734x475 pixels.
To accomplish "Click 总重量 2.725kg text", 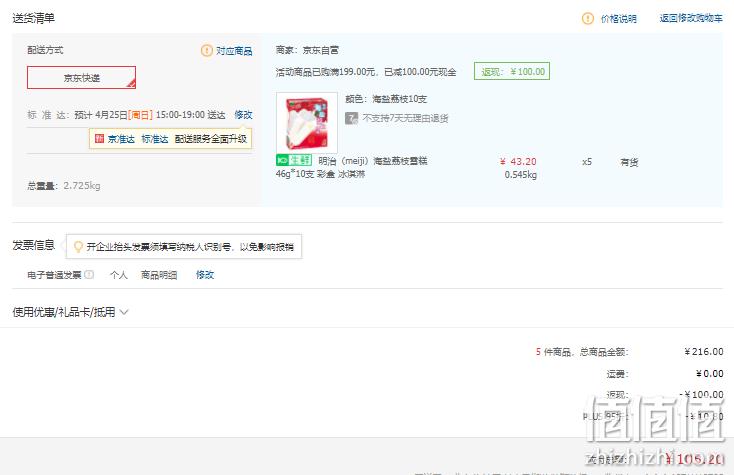I will point(64,186).
